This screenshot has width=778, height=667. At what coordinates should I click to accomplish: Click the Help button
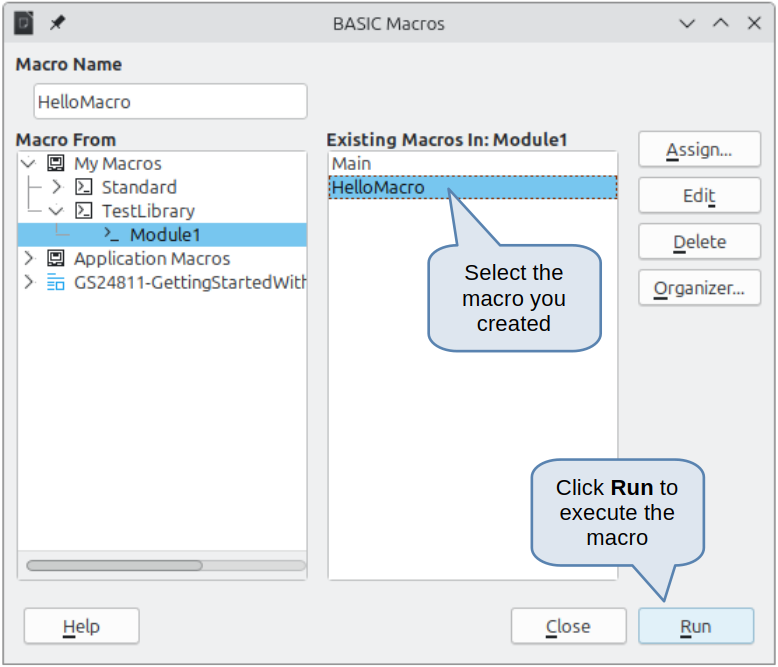tap(81, 626)
